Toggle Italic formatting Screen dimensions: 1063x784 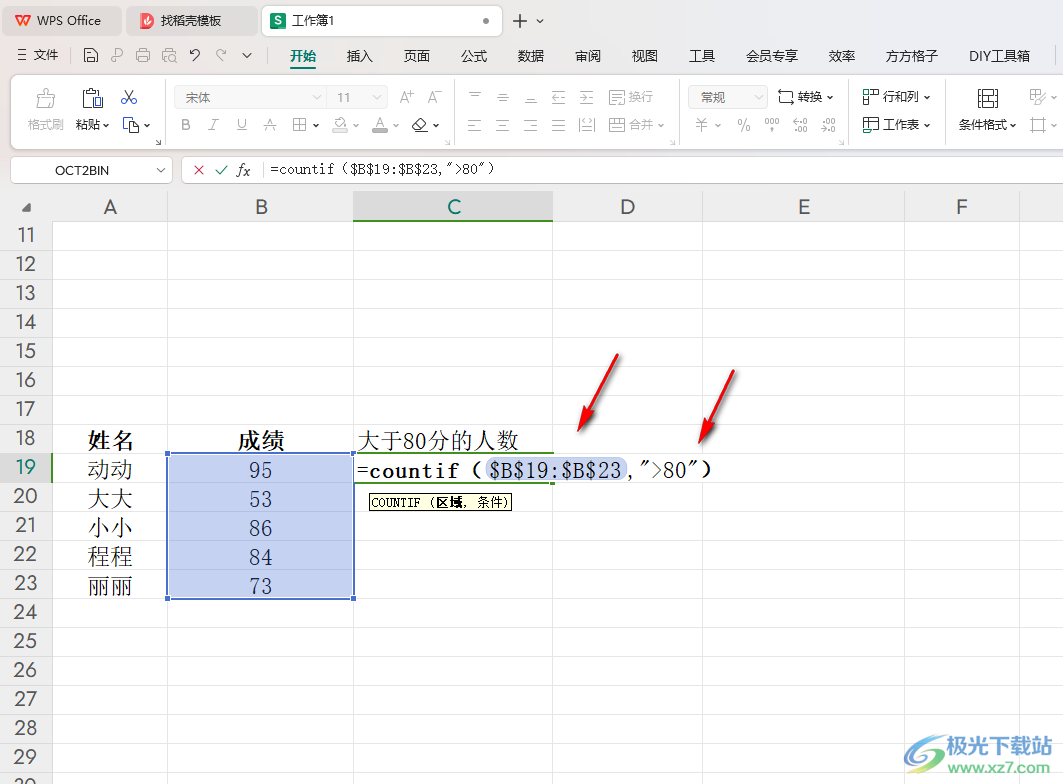(214, 125)
